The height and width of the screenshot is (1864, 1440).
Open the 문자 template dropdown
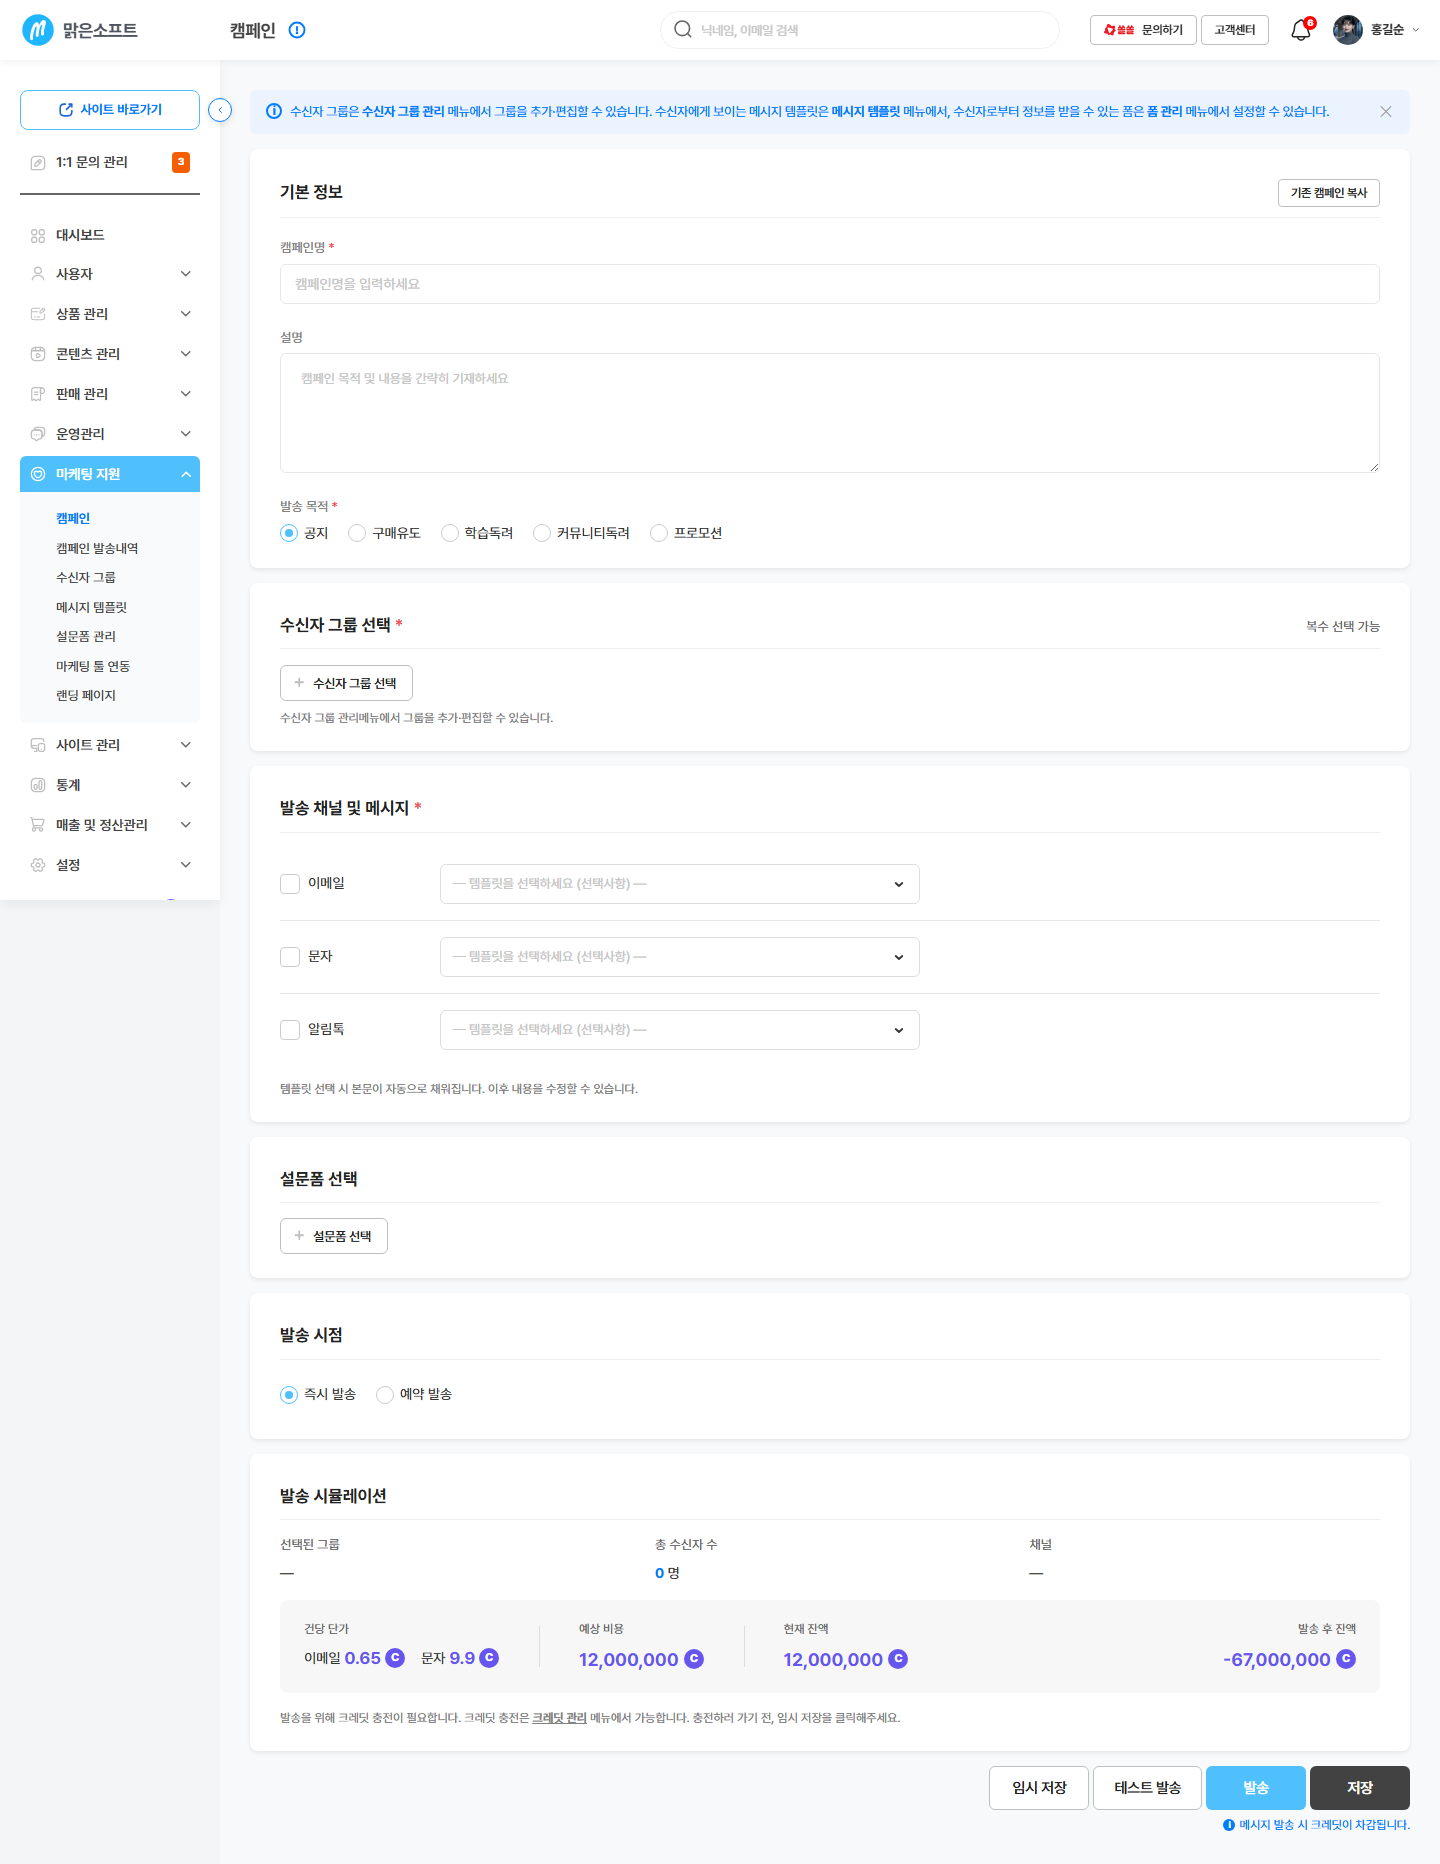(x=680, y=957)
